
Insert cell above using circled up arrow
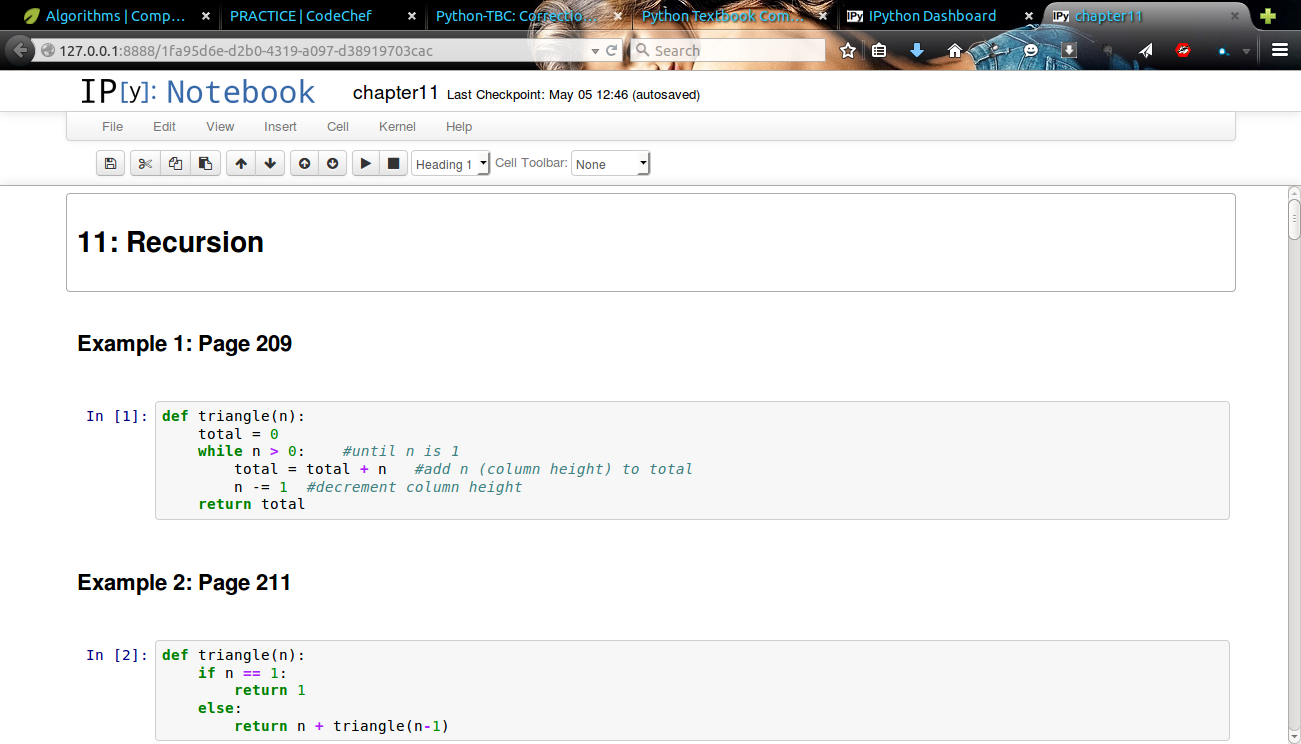(x=304, y=164)
